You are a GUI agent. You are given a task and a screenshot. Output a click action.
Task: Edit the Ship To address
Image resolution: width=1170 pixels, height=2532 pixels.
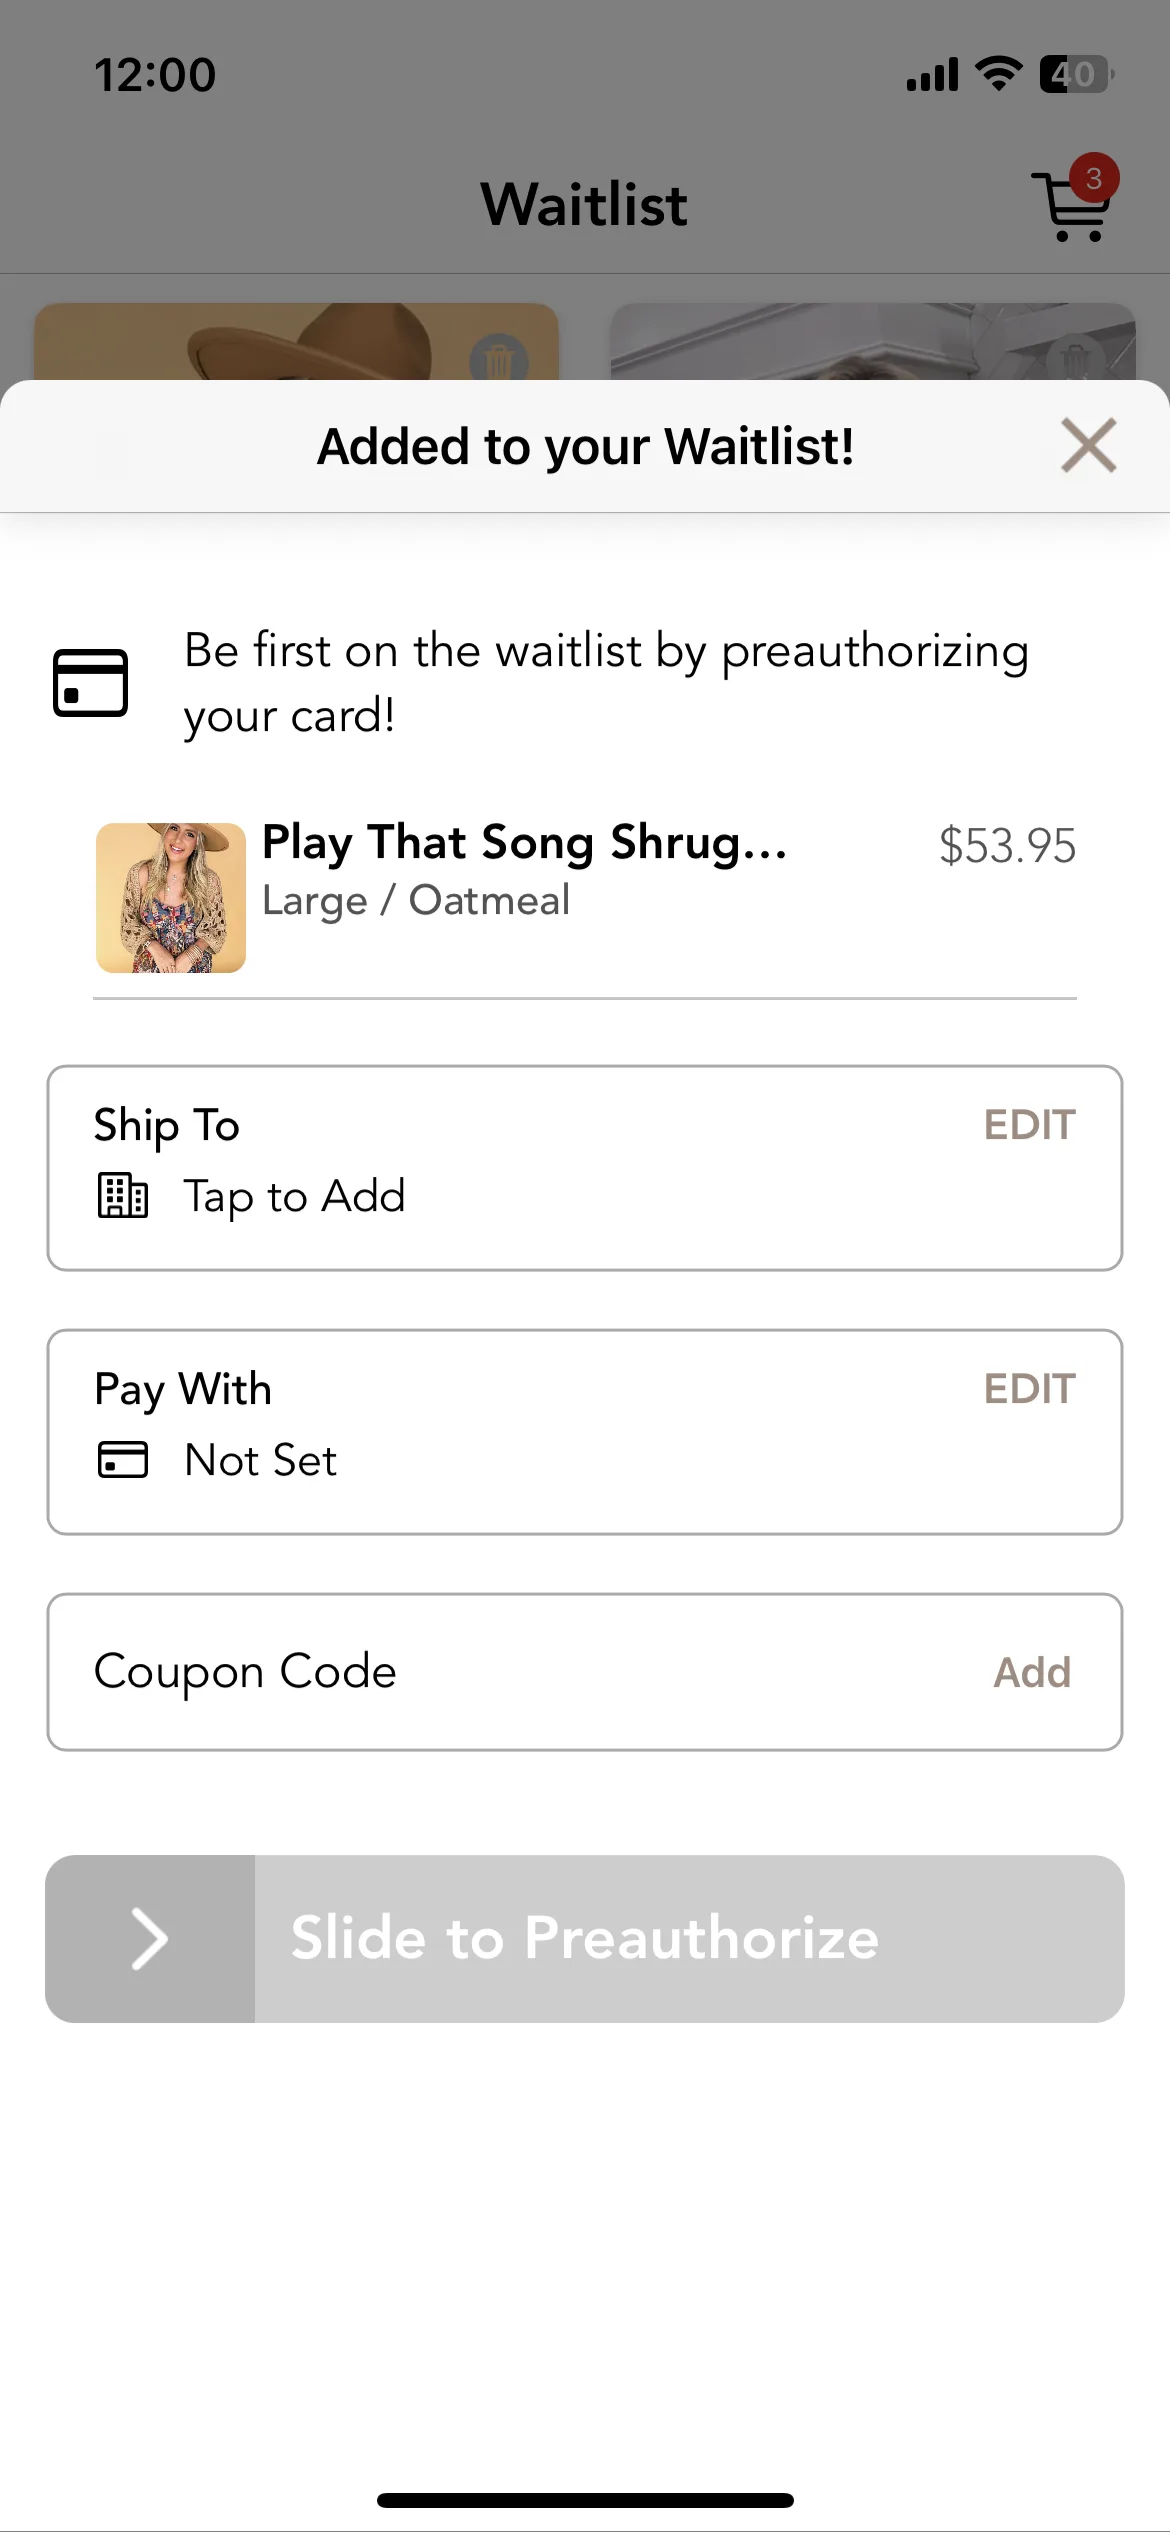1029,1125
